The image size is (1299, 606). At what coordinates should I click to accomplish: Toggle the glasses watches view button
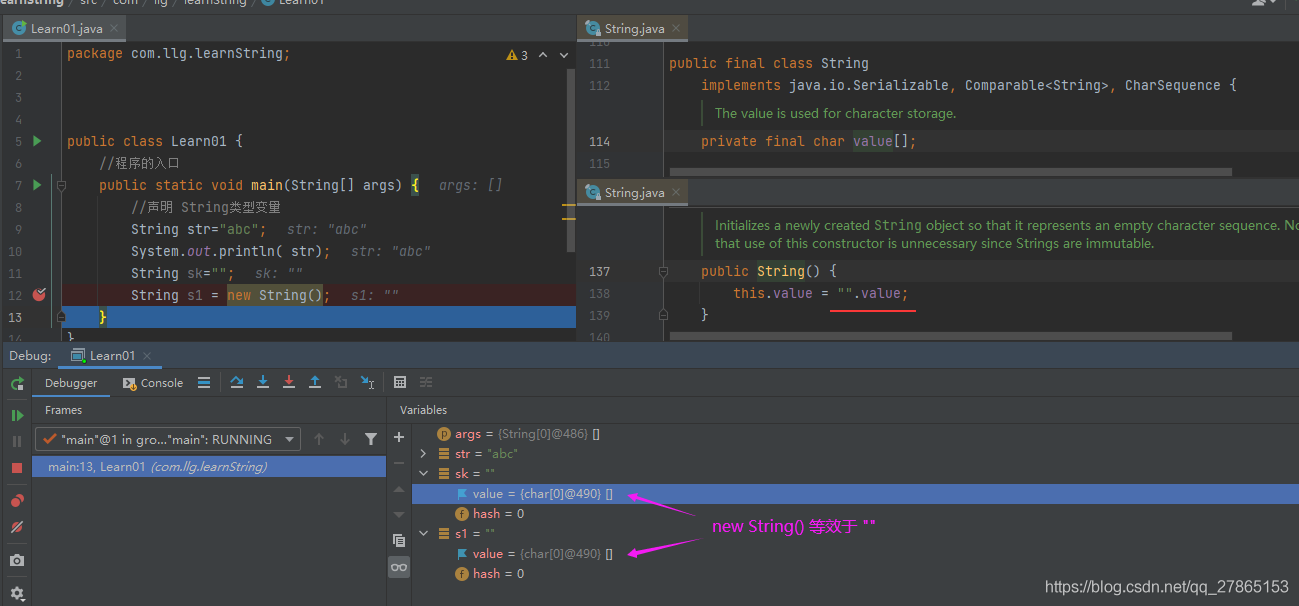(399, 567)
